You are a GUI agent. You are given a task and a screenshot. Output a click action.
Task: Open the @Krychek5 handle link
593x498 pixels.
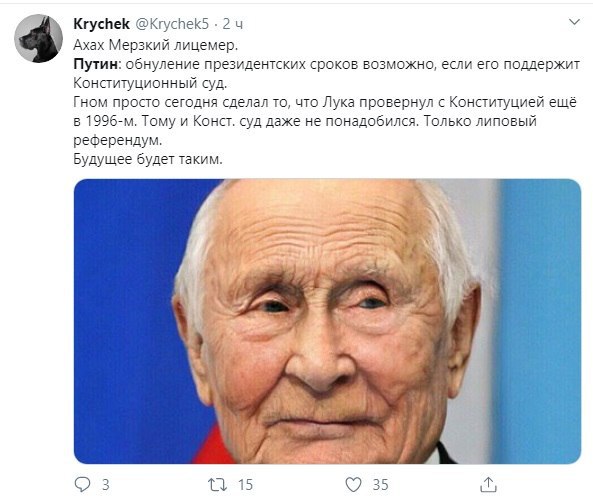coord(172,23)
